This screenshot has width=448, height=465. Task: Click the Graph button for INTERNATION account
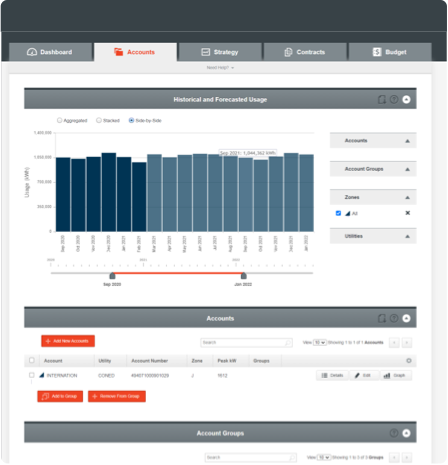395,376
